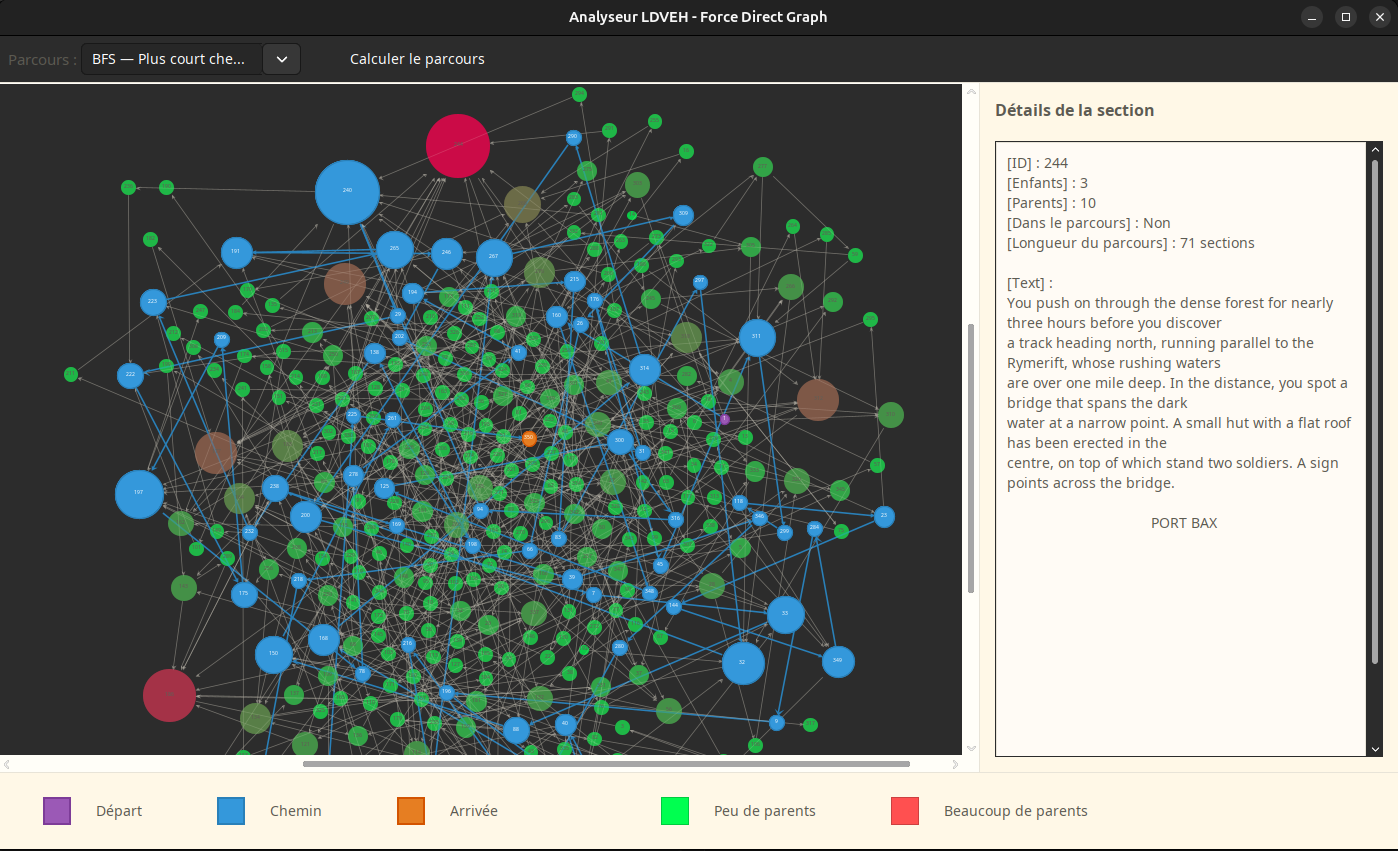Open the Parcours algorithm selector

(172, 59)
